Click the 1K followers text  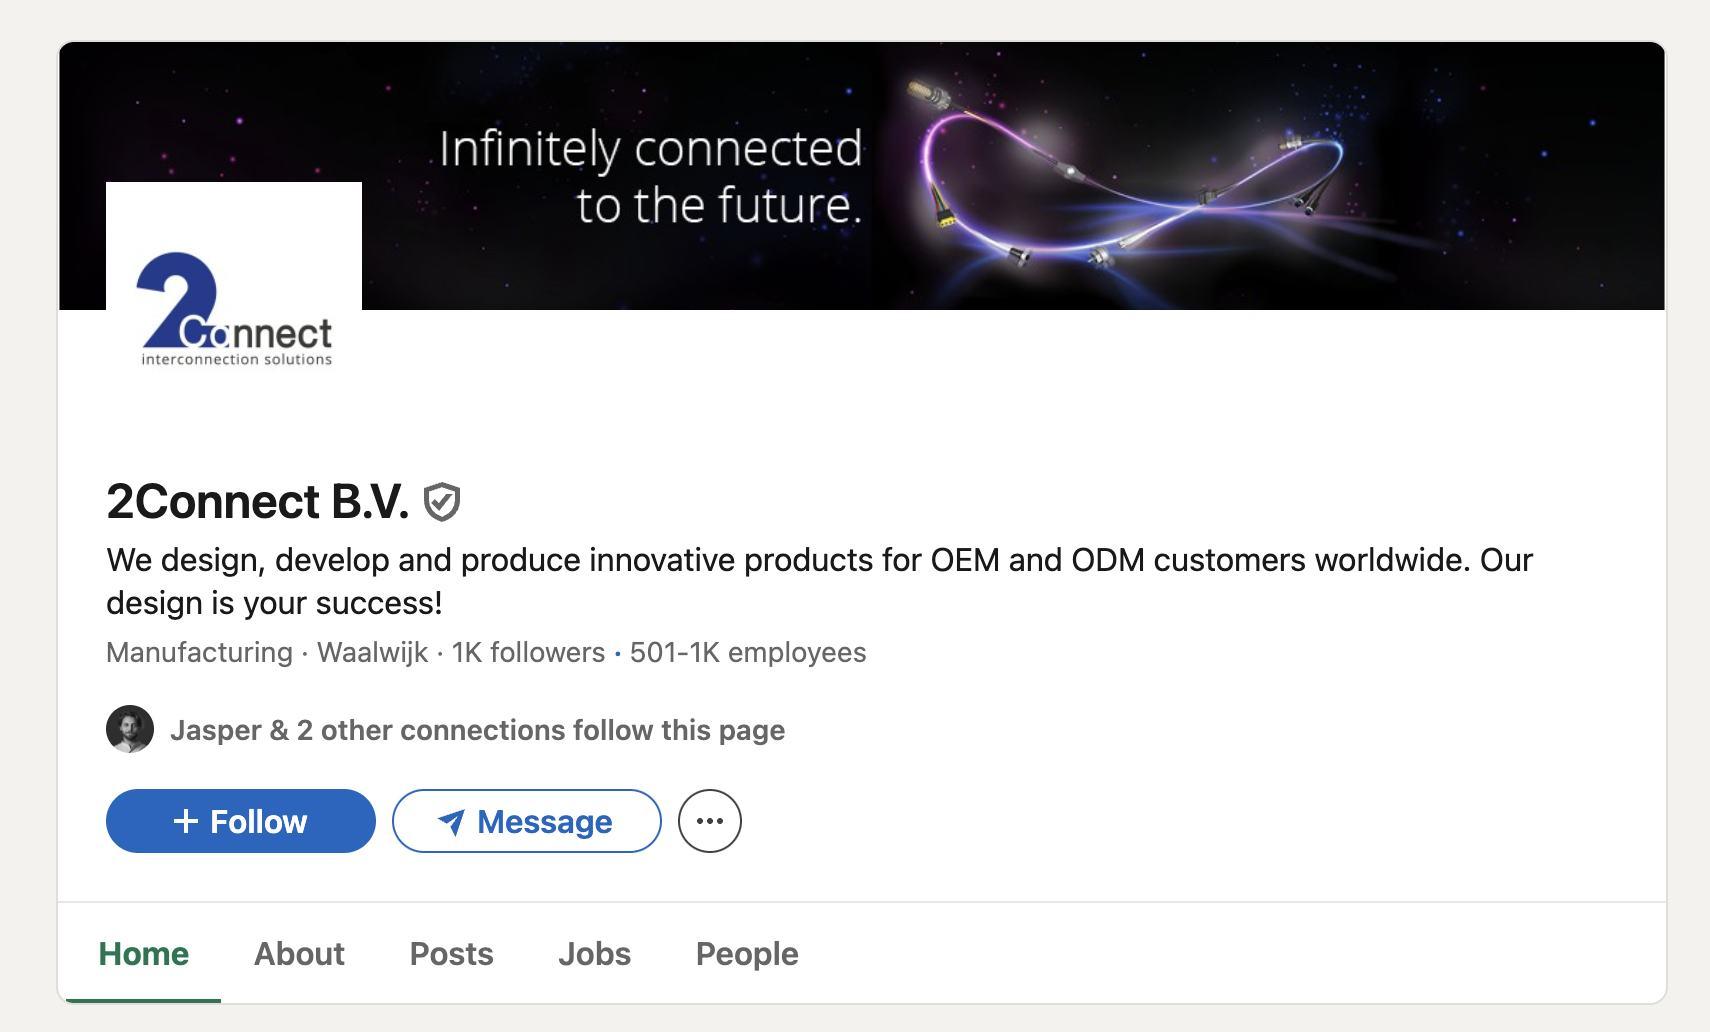pyautogui.click(x=528, y=652)
